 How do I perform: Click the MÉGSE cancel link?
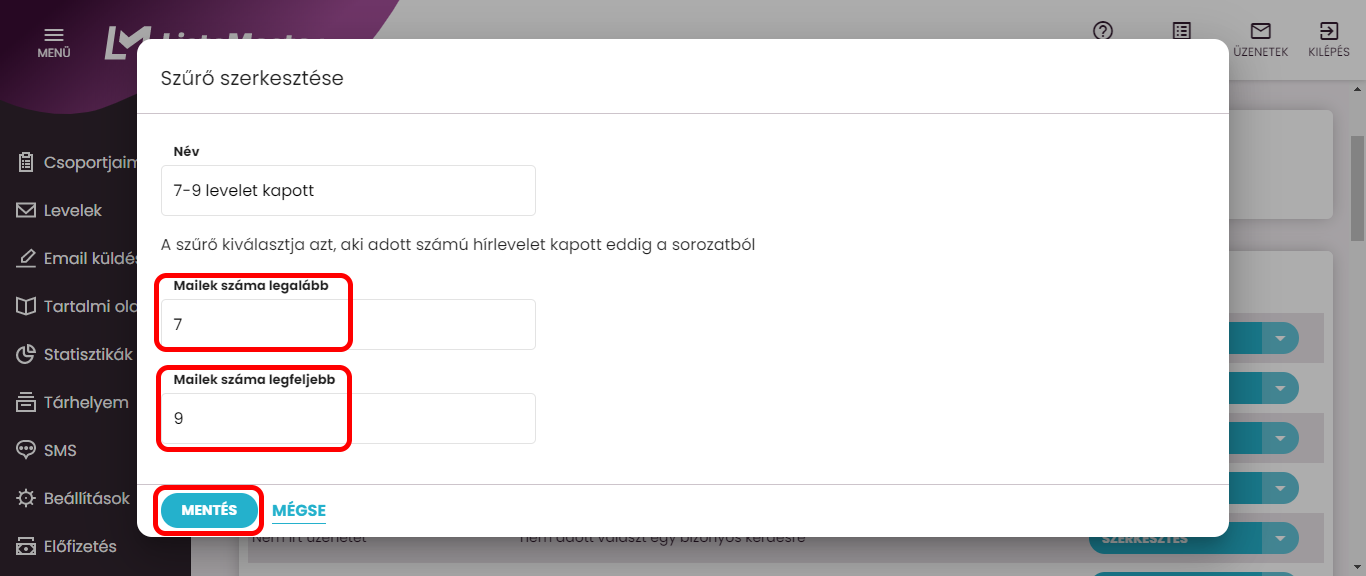click(x=299, y=511)
